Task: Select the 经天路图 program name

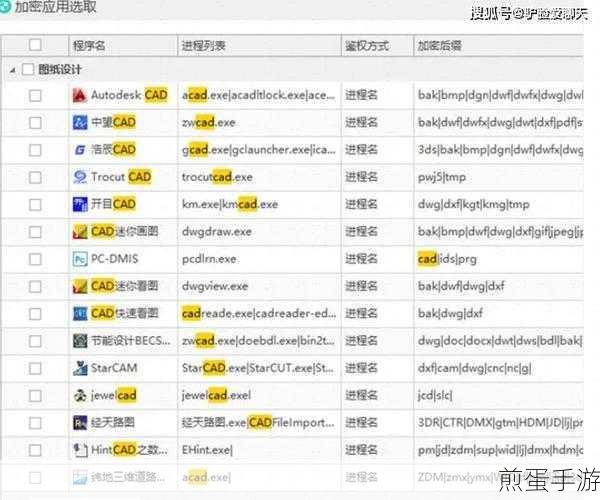Action: [113, 423]
